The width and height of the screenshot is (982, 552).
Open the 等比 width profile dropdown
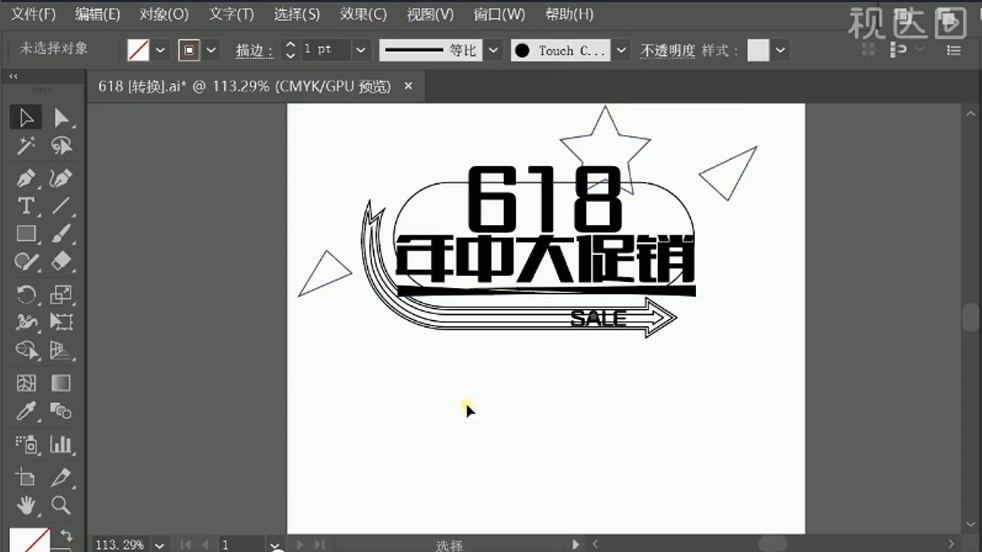coord(494,50)
